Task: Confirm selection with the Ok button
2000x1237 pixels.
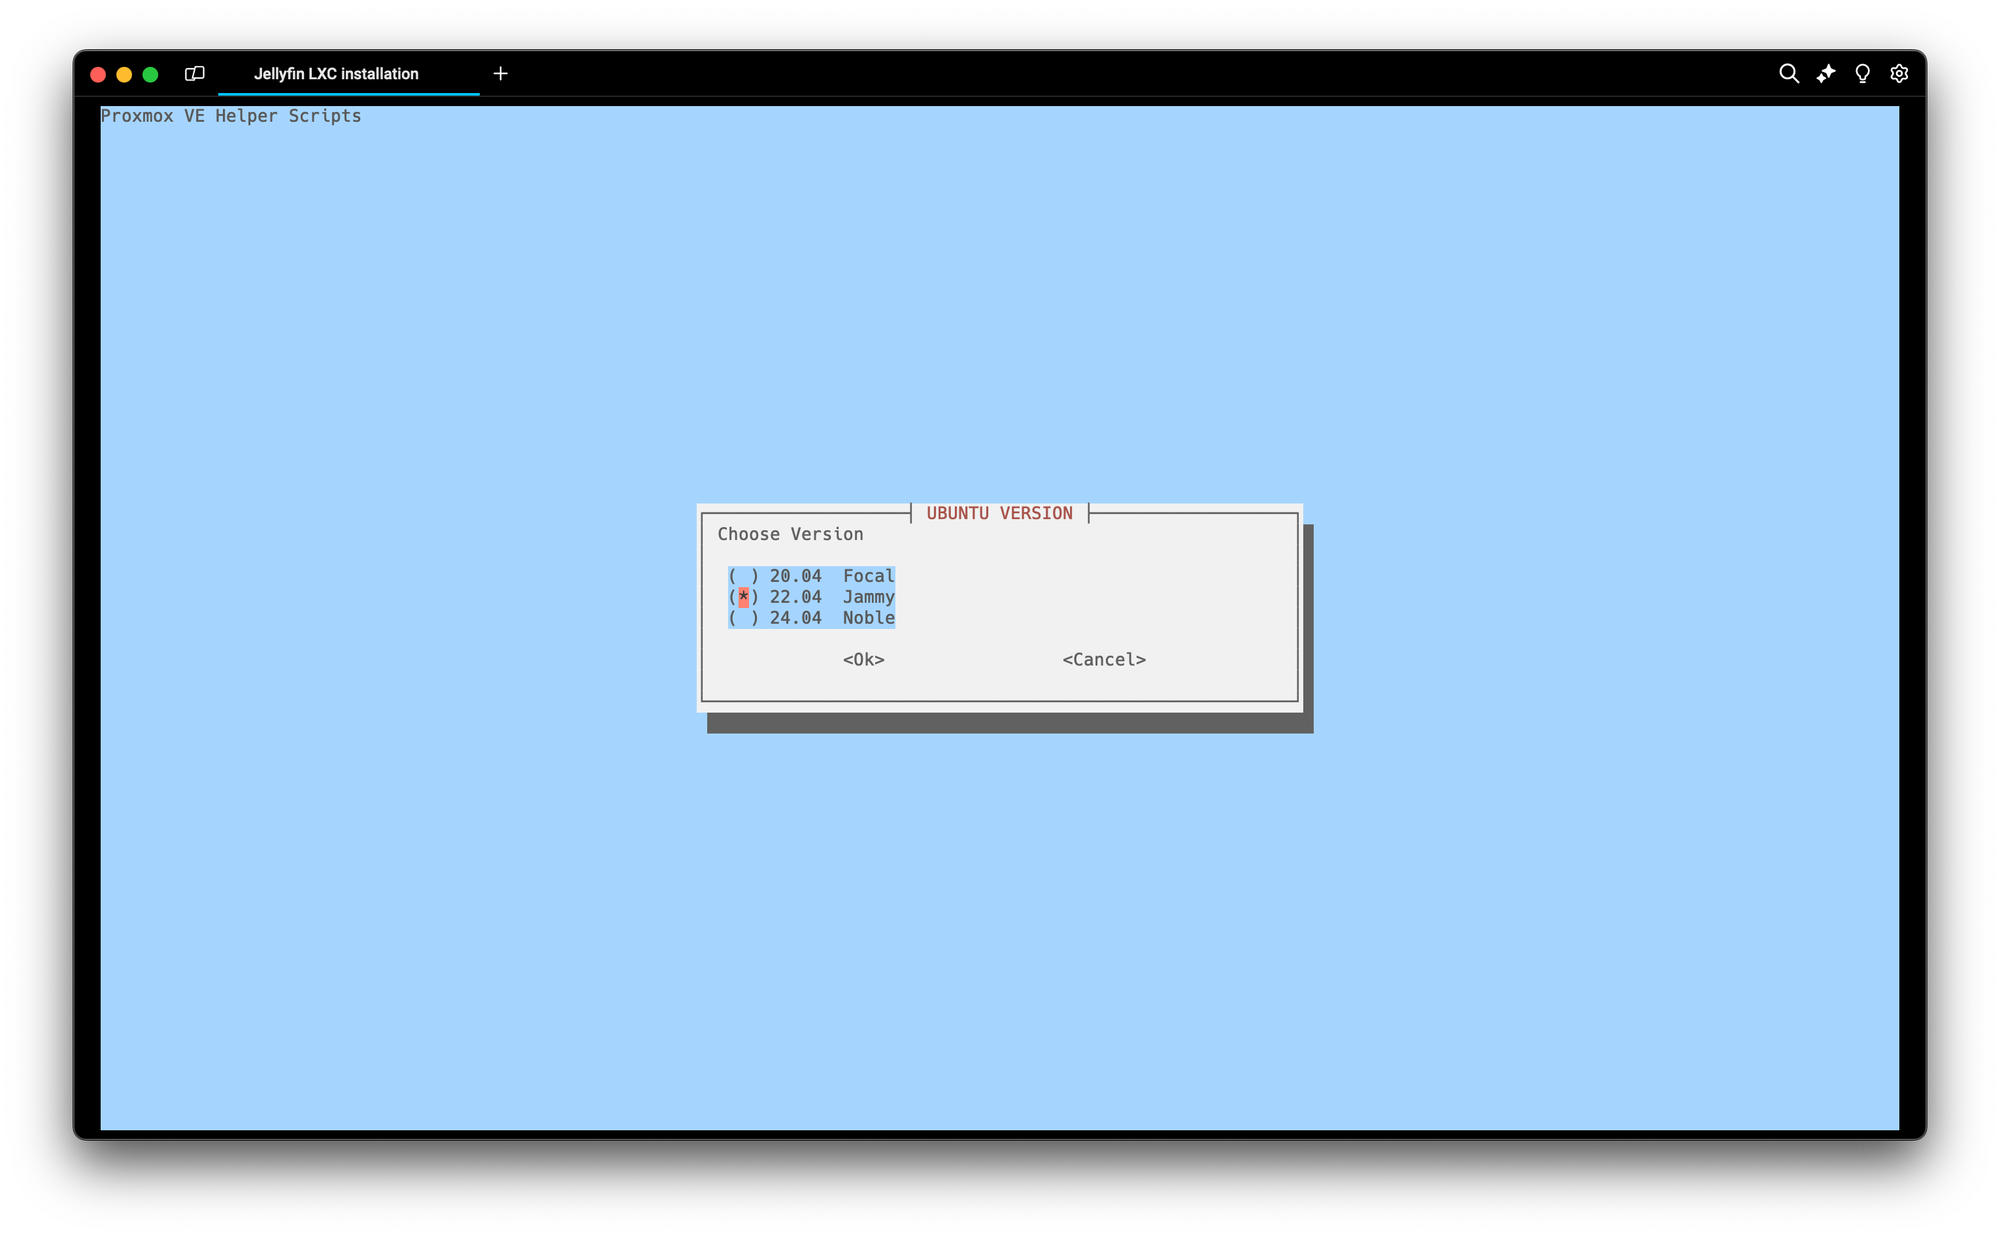Action: [863, 660]
